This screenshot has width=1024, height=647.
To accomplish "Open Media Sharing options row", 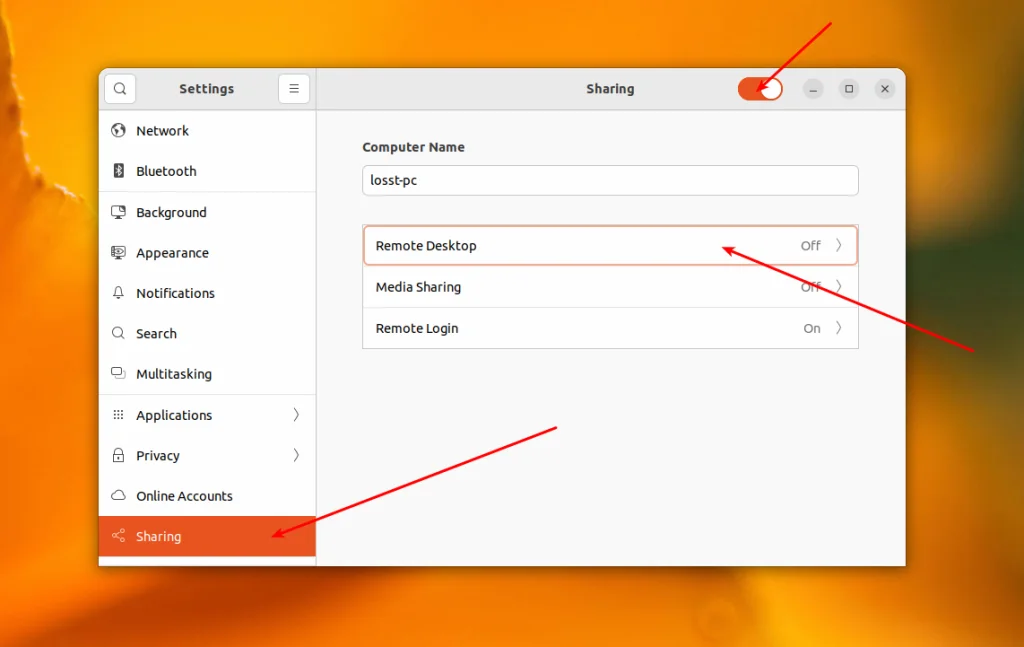I will 610,287.
